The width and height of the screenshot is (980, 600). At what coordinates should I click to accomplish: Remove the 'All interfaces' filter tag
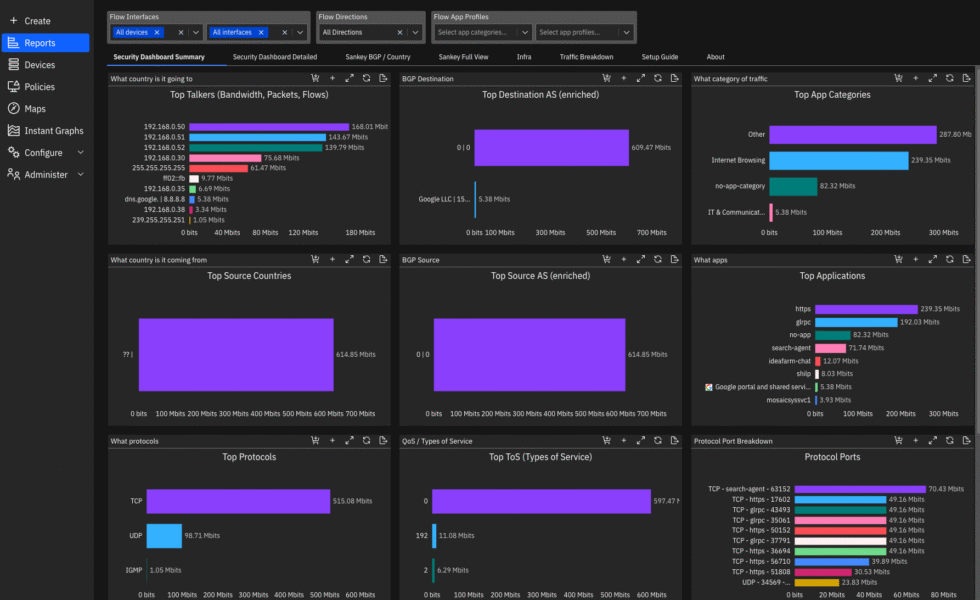[x=260, y=32]
